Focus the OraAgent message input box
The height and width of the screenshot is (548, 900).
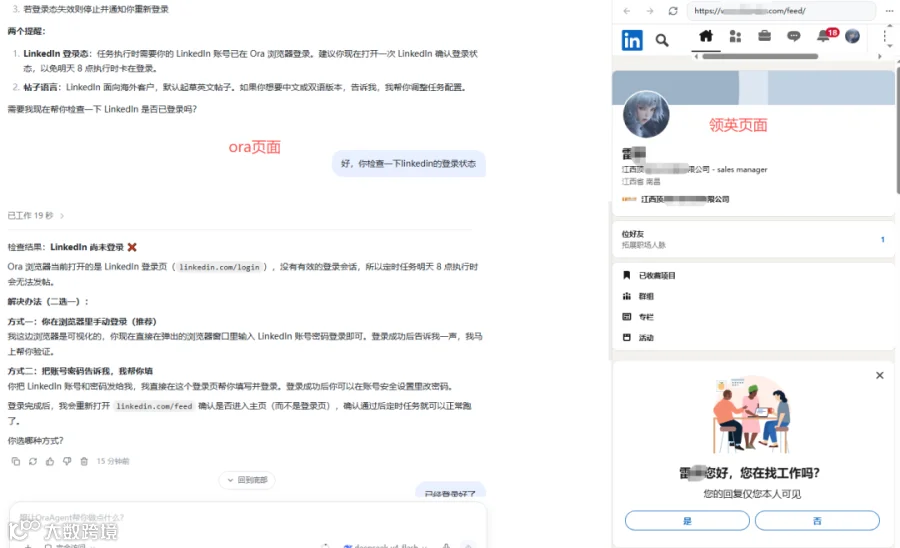248,518
